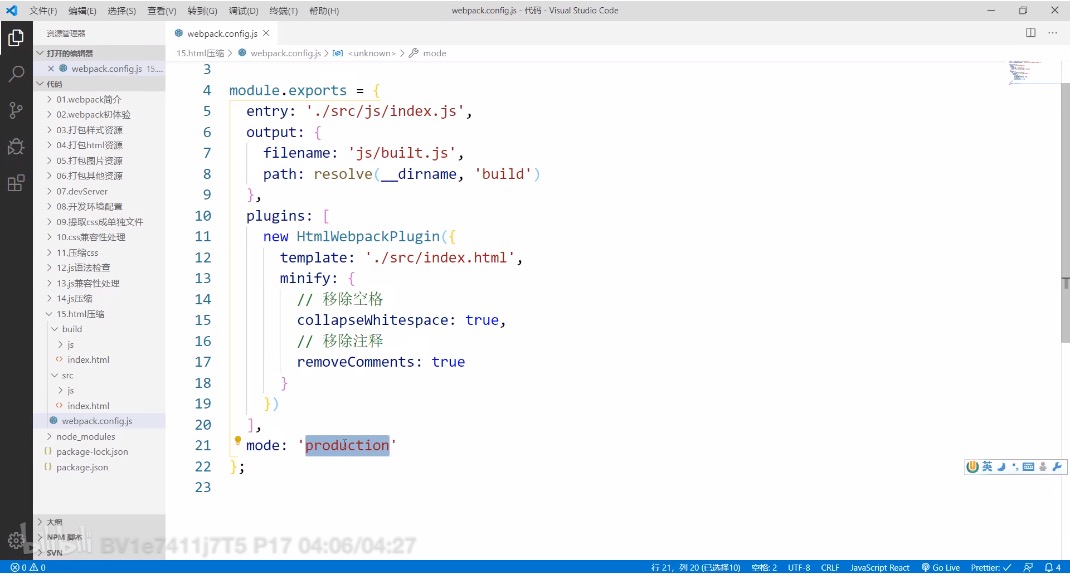Click the IME moon icon
Screen dimensions: 1070x574
[x=1001, y=467]
